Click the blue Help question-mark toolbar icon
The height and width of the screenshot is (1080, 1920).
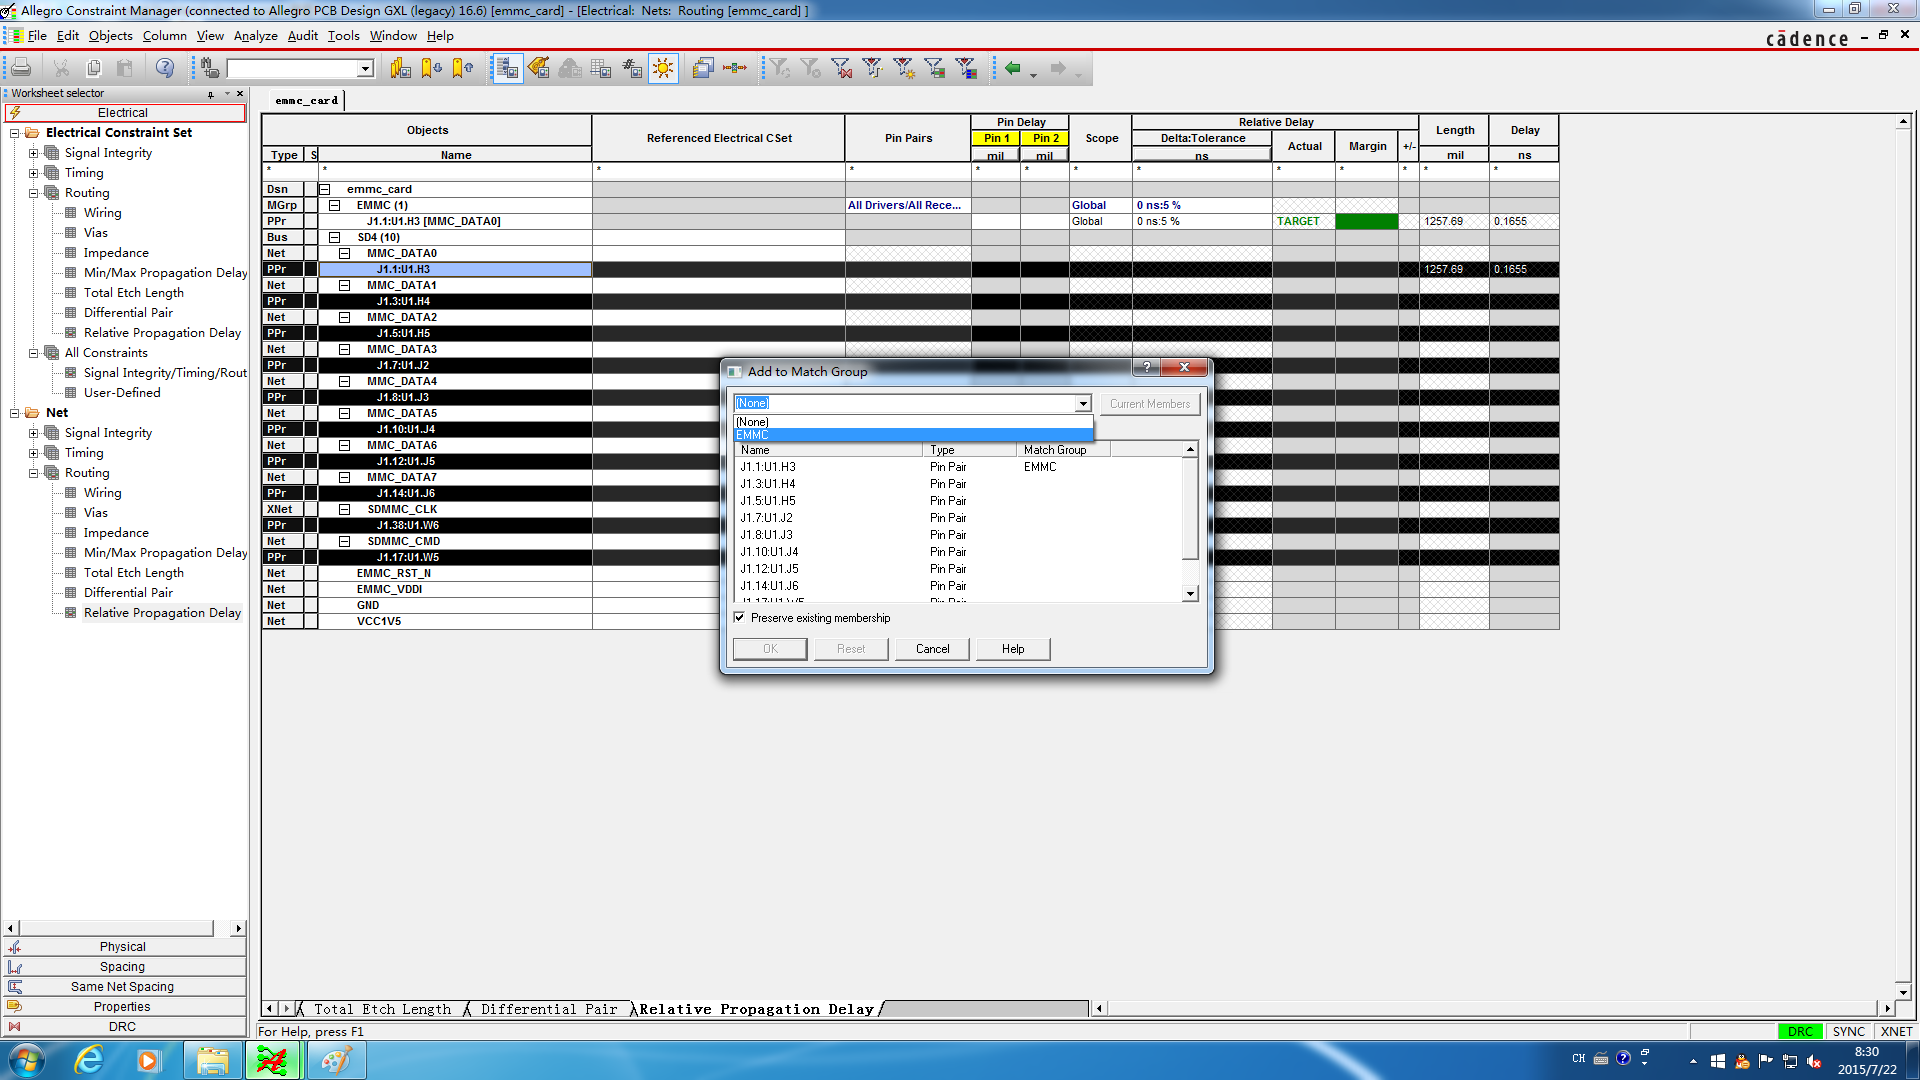[x=165, y=68]
